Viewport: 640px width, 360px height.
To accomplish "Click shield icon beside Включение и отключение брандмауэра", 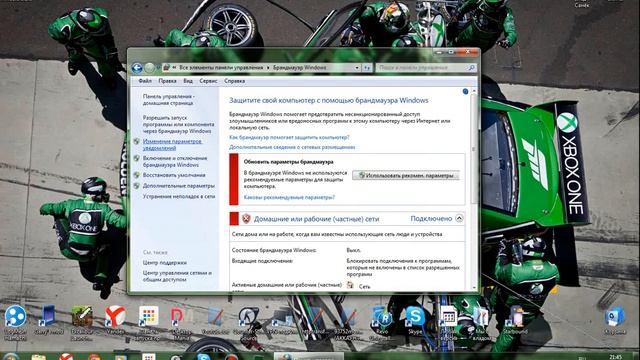I will pos(137,158).
